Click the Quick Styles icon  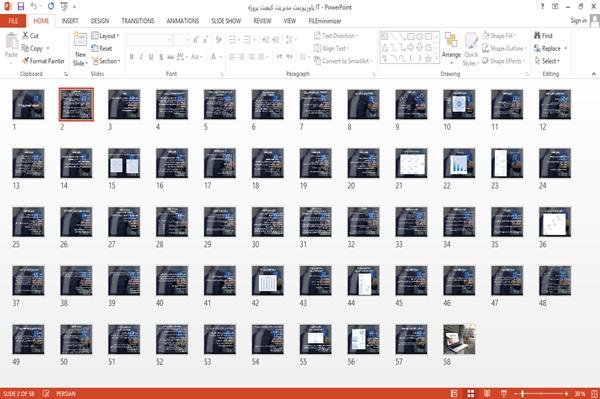click(471, 41)
